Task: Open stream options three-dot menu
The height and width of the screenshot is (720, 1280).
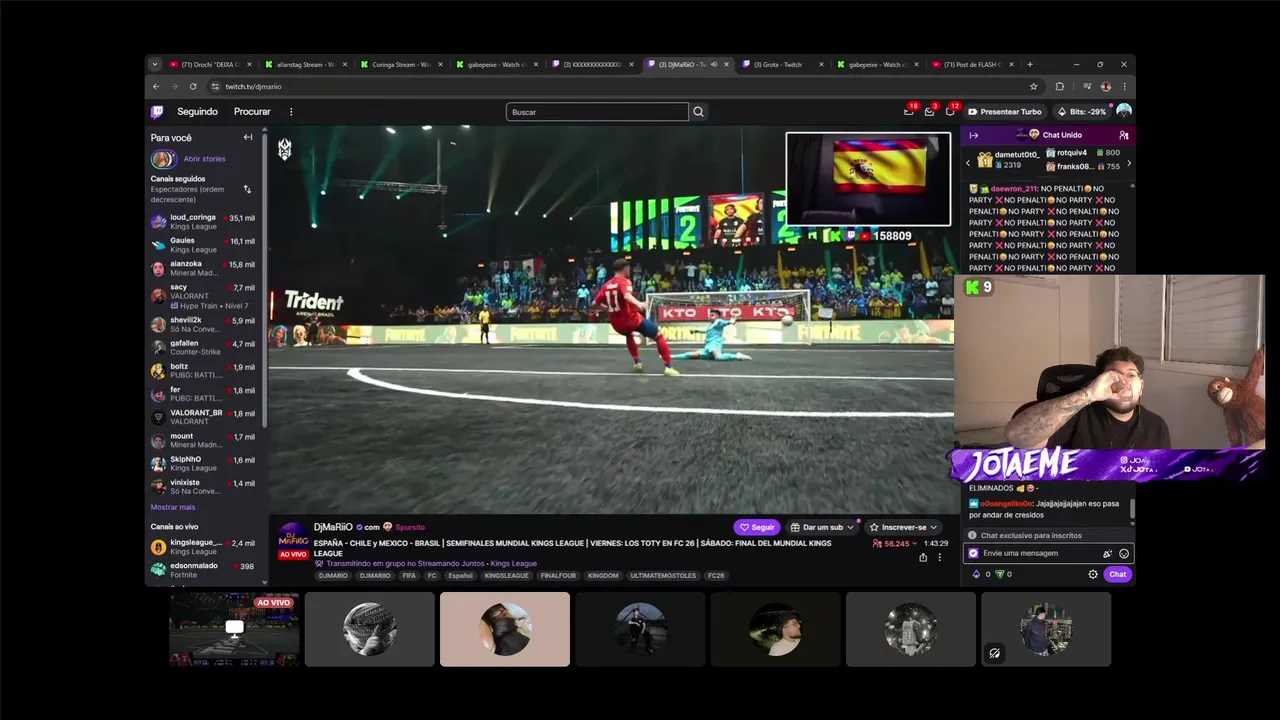Action: click(939, 557)
